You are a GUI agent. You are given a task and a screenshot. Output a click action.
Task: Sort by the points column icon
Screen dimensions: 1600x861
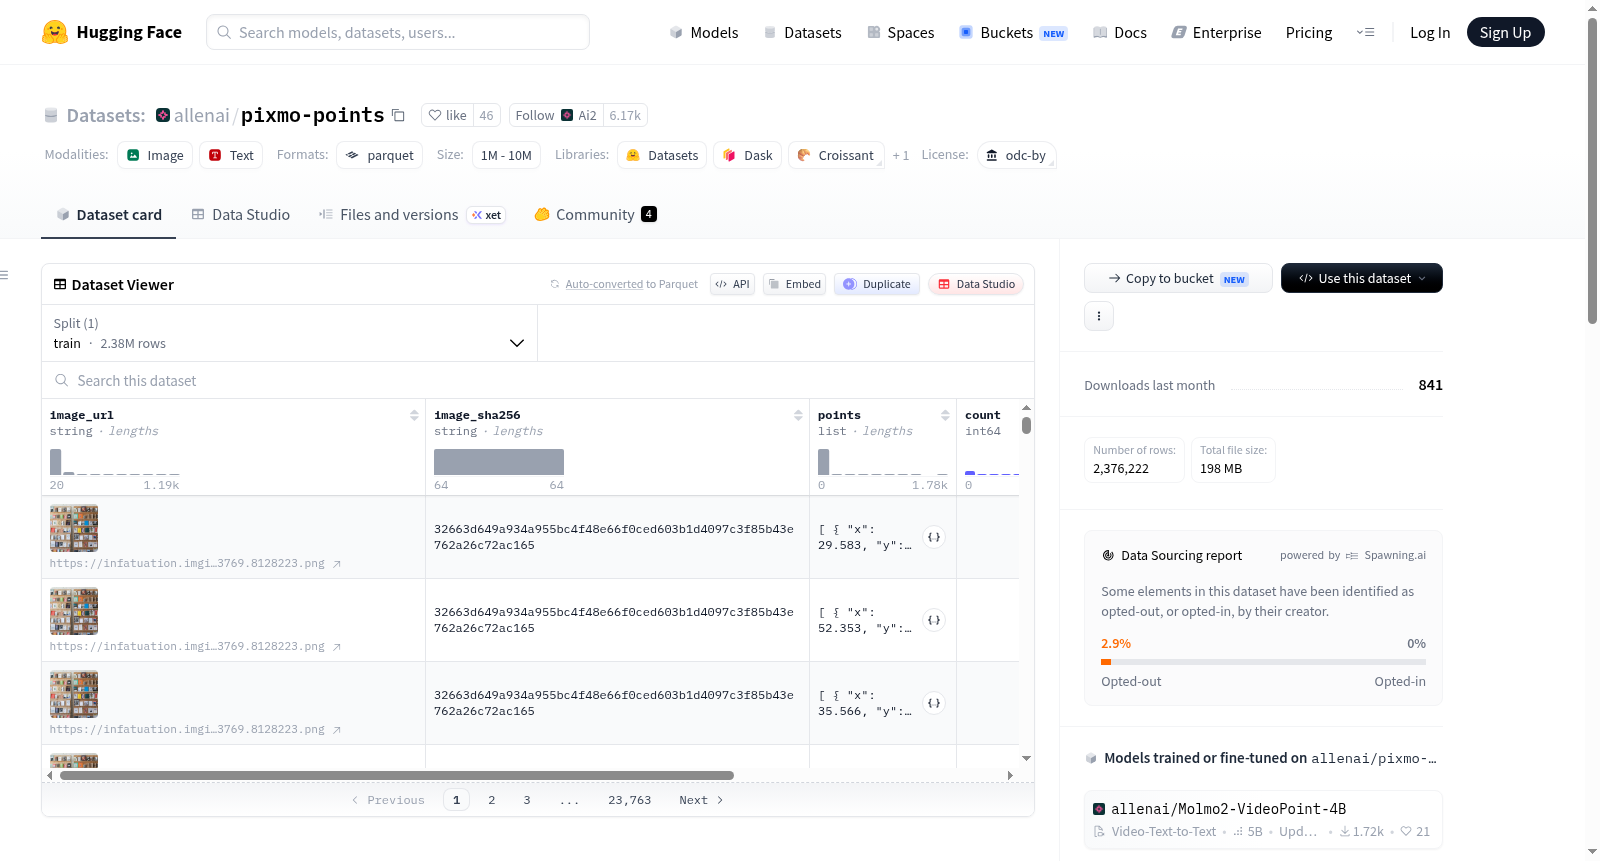pyautogui.click(x=945, y=415)
